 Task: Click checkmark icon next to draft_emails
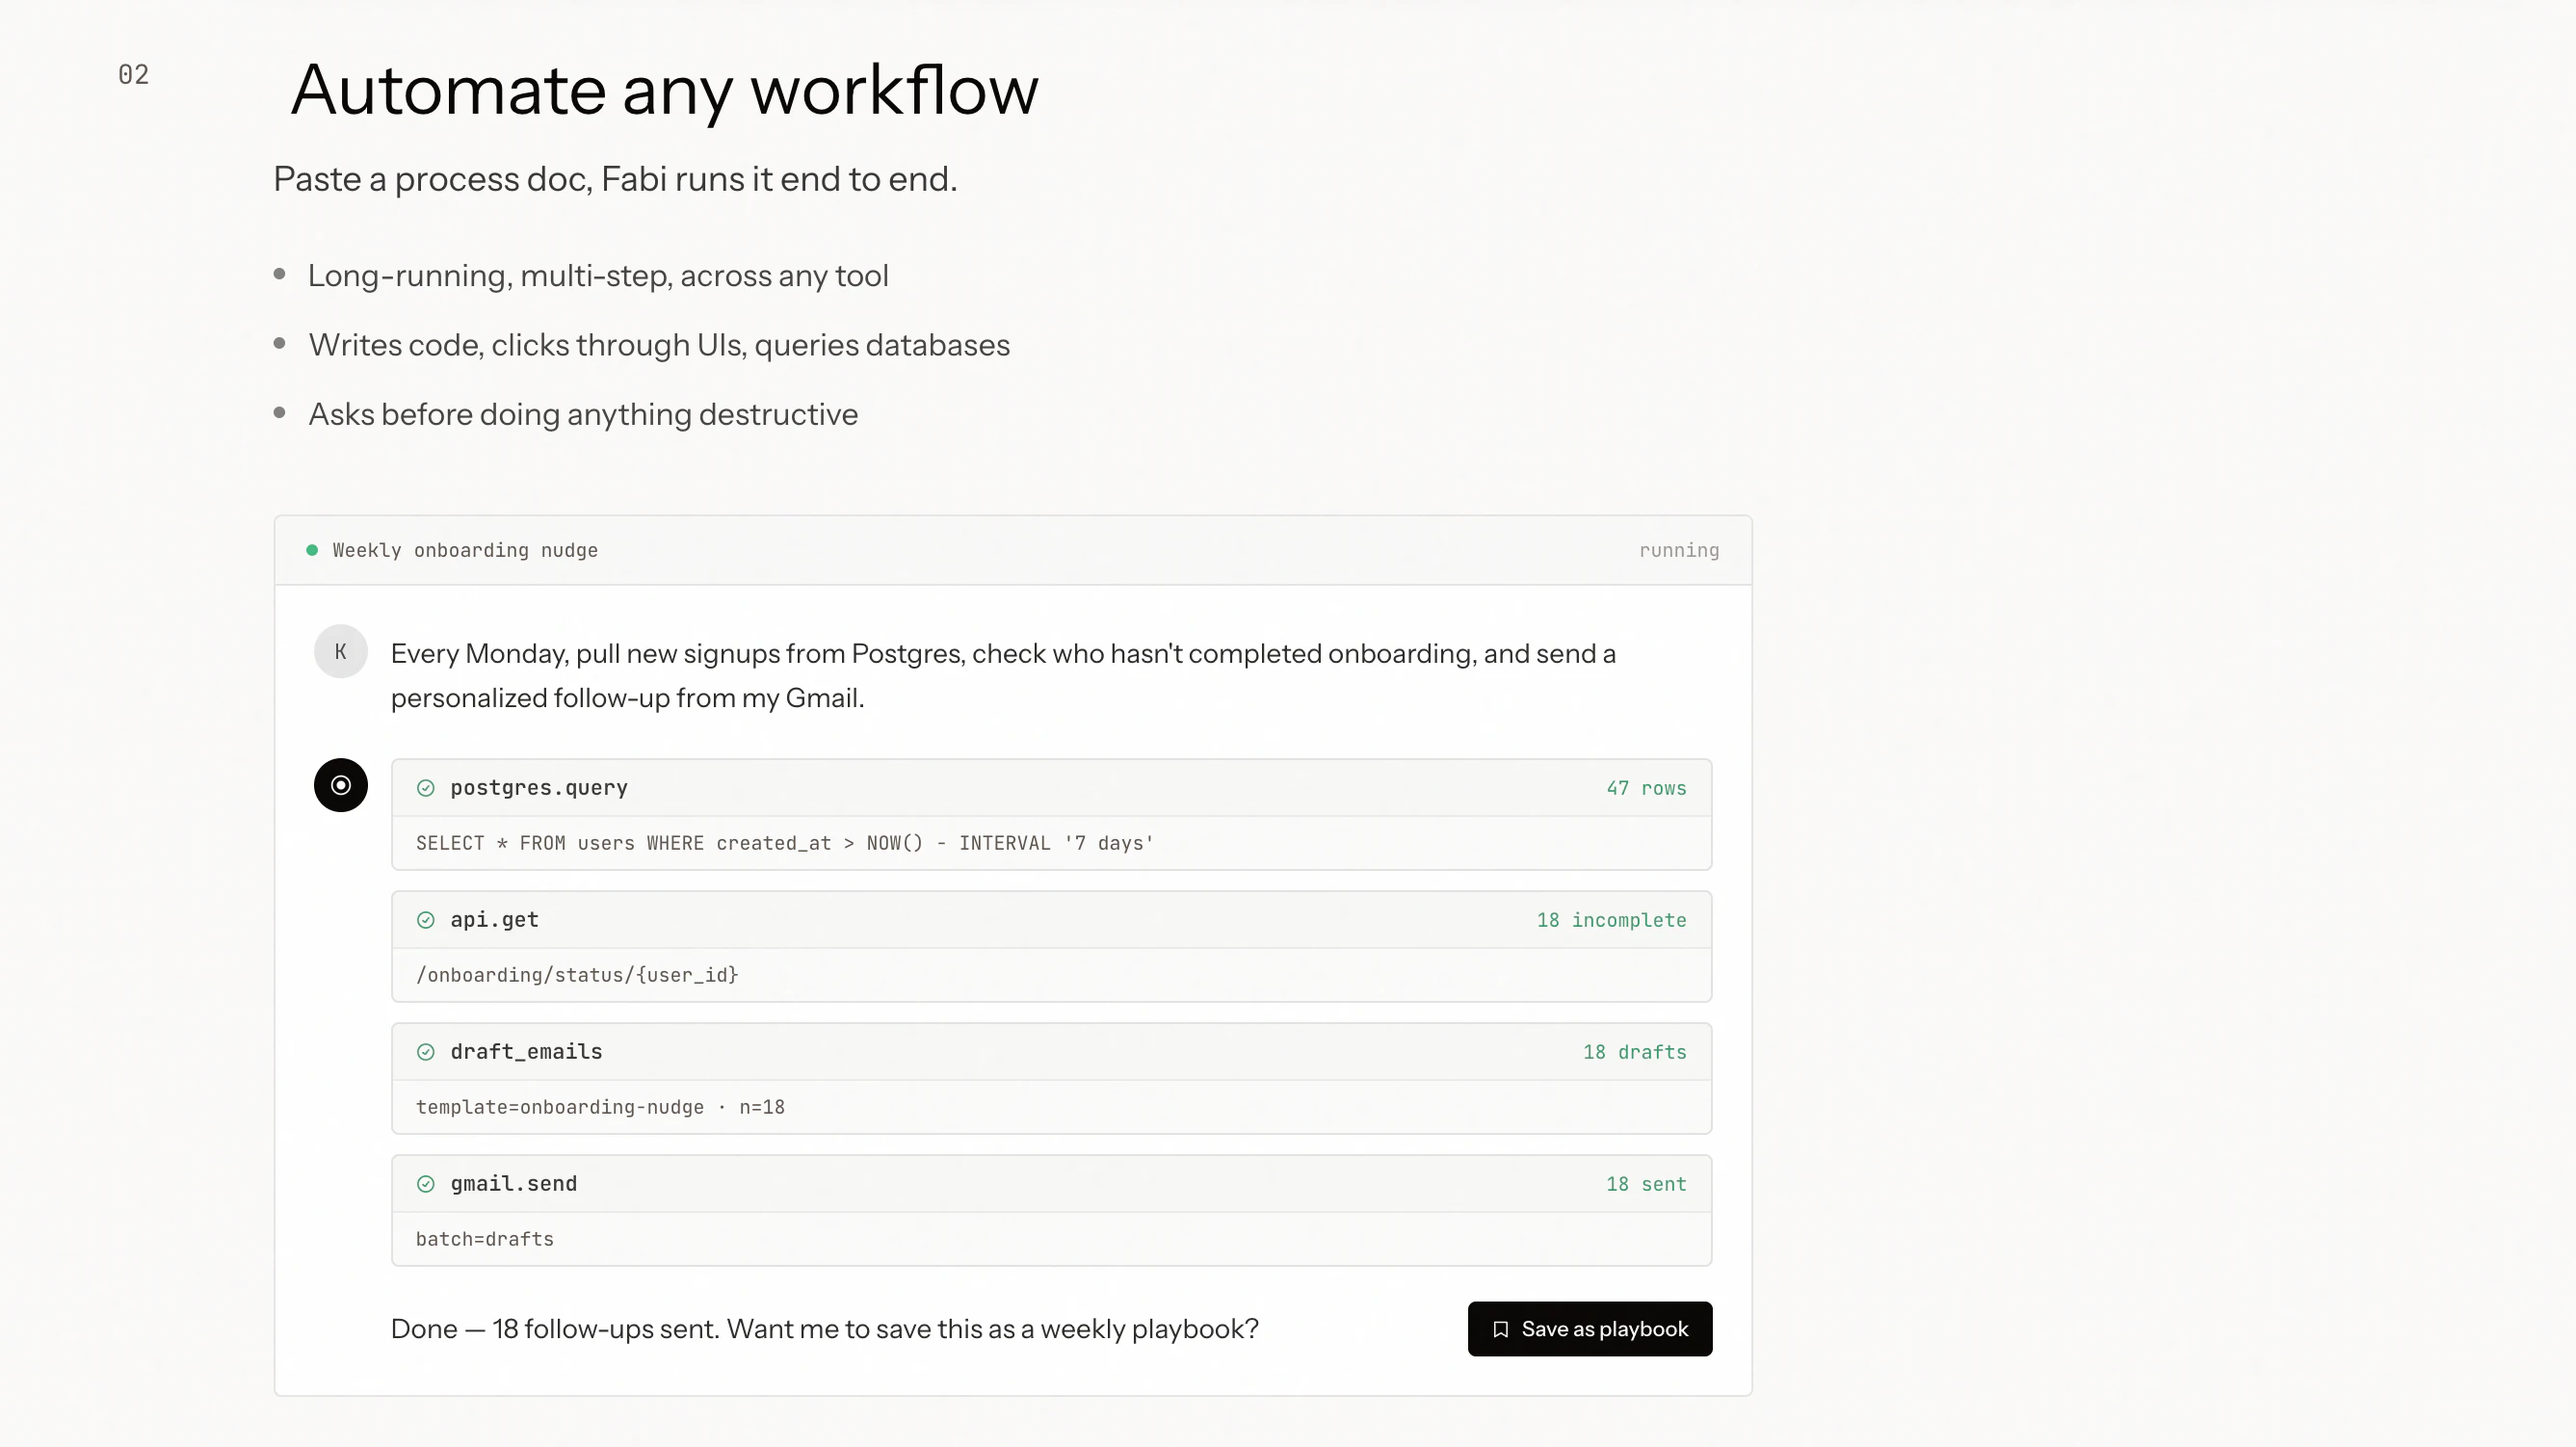426,1052
